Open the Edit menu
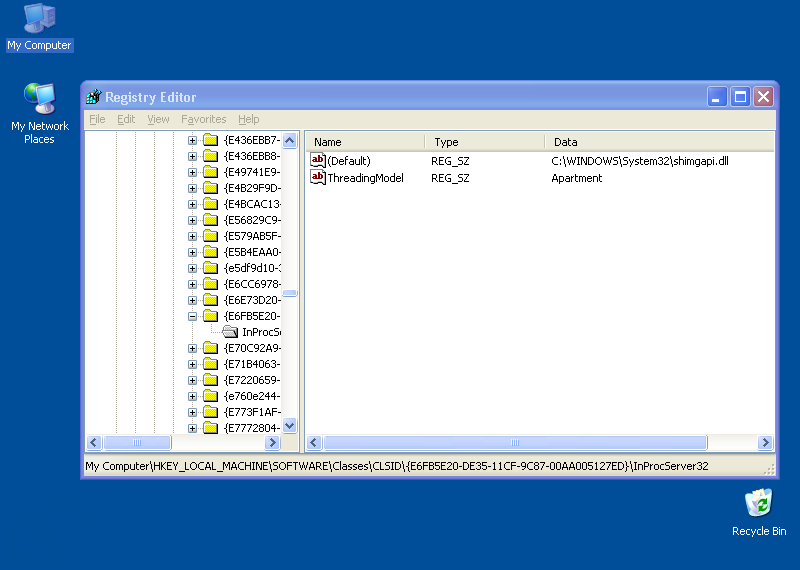Screen dimensions: 800x570 126,119
